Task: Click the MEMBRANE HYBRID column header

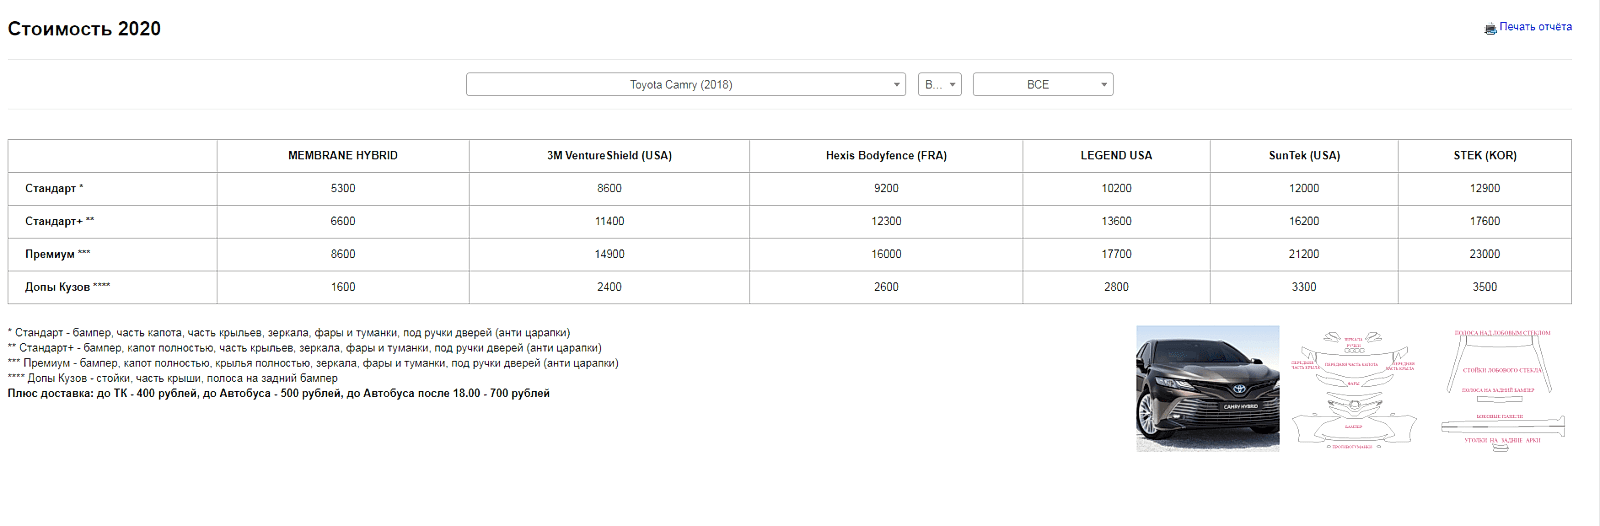Action: pyautogui.click(x=343, y=156)
